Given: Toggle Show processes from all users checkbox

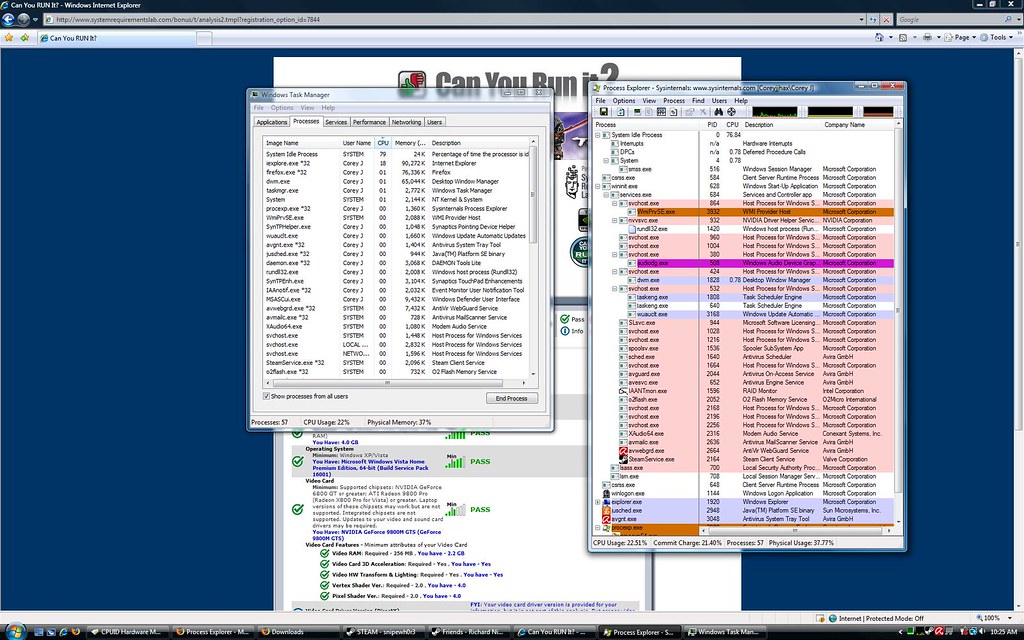Looking at the screenshot, I should point(266,396).
